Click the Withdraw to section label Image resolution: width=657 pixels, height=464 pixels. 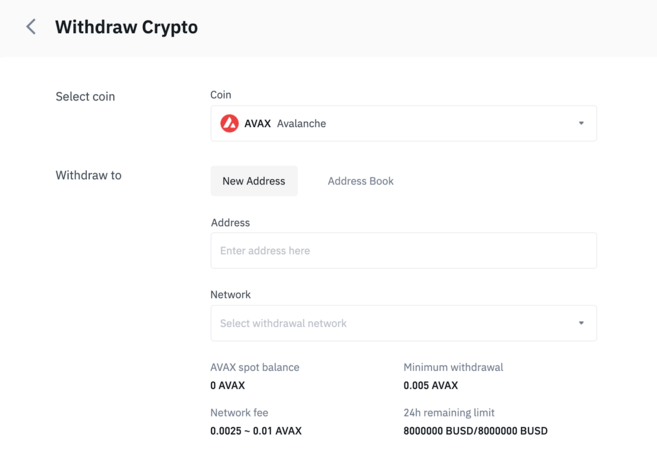[x=88, y=175]
